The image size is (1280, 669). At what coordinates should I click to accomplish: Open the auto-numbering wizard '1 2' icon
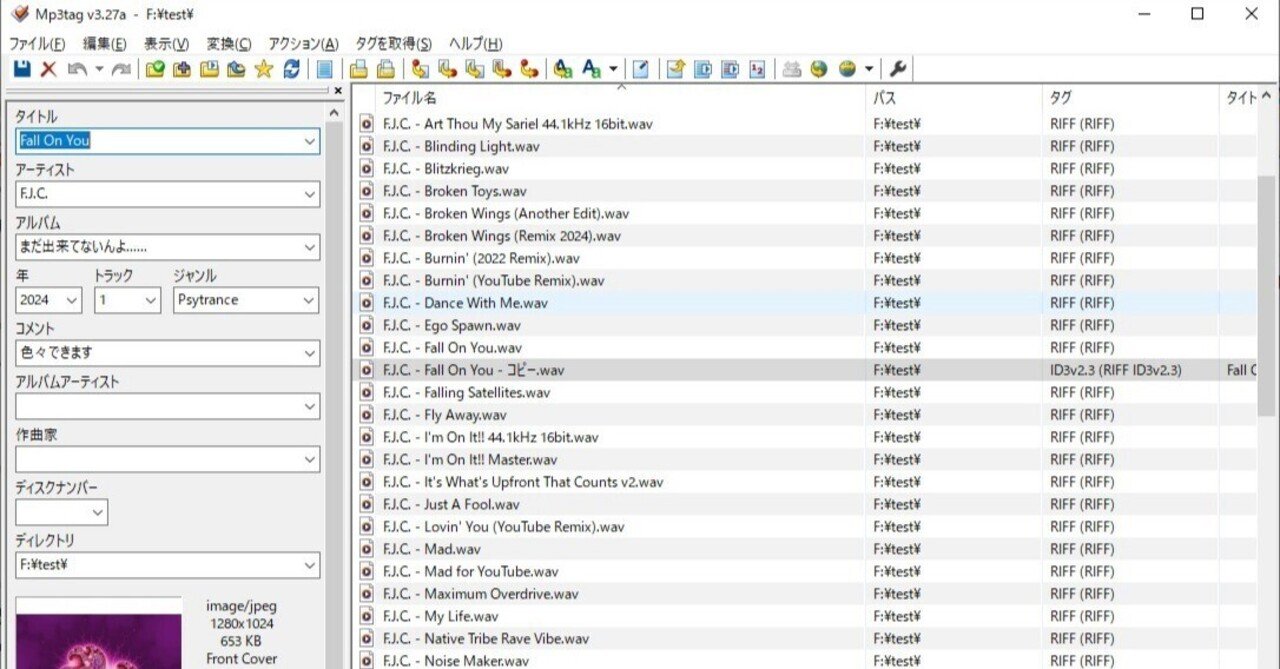(757, 69)
